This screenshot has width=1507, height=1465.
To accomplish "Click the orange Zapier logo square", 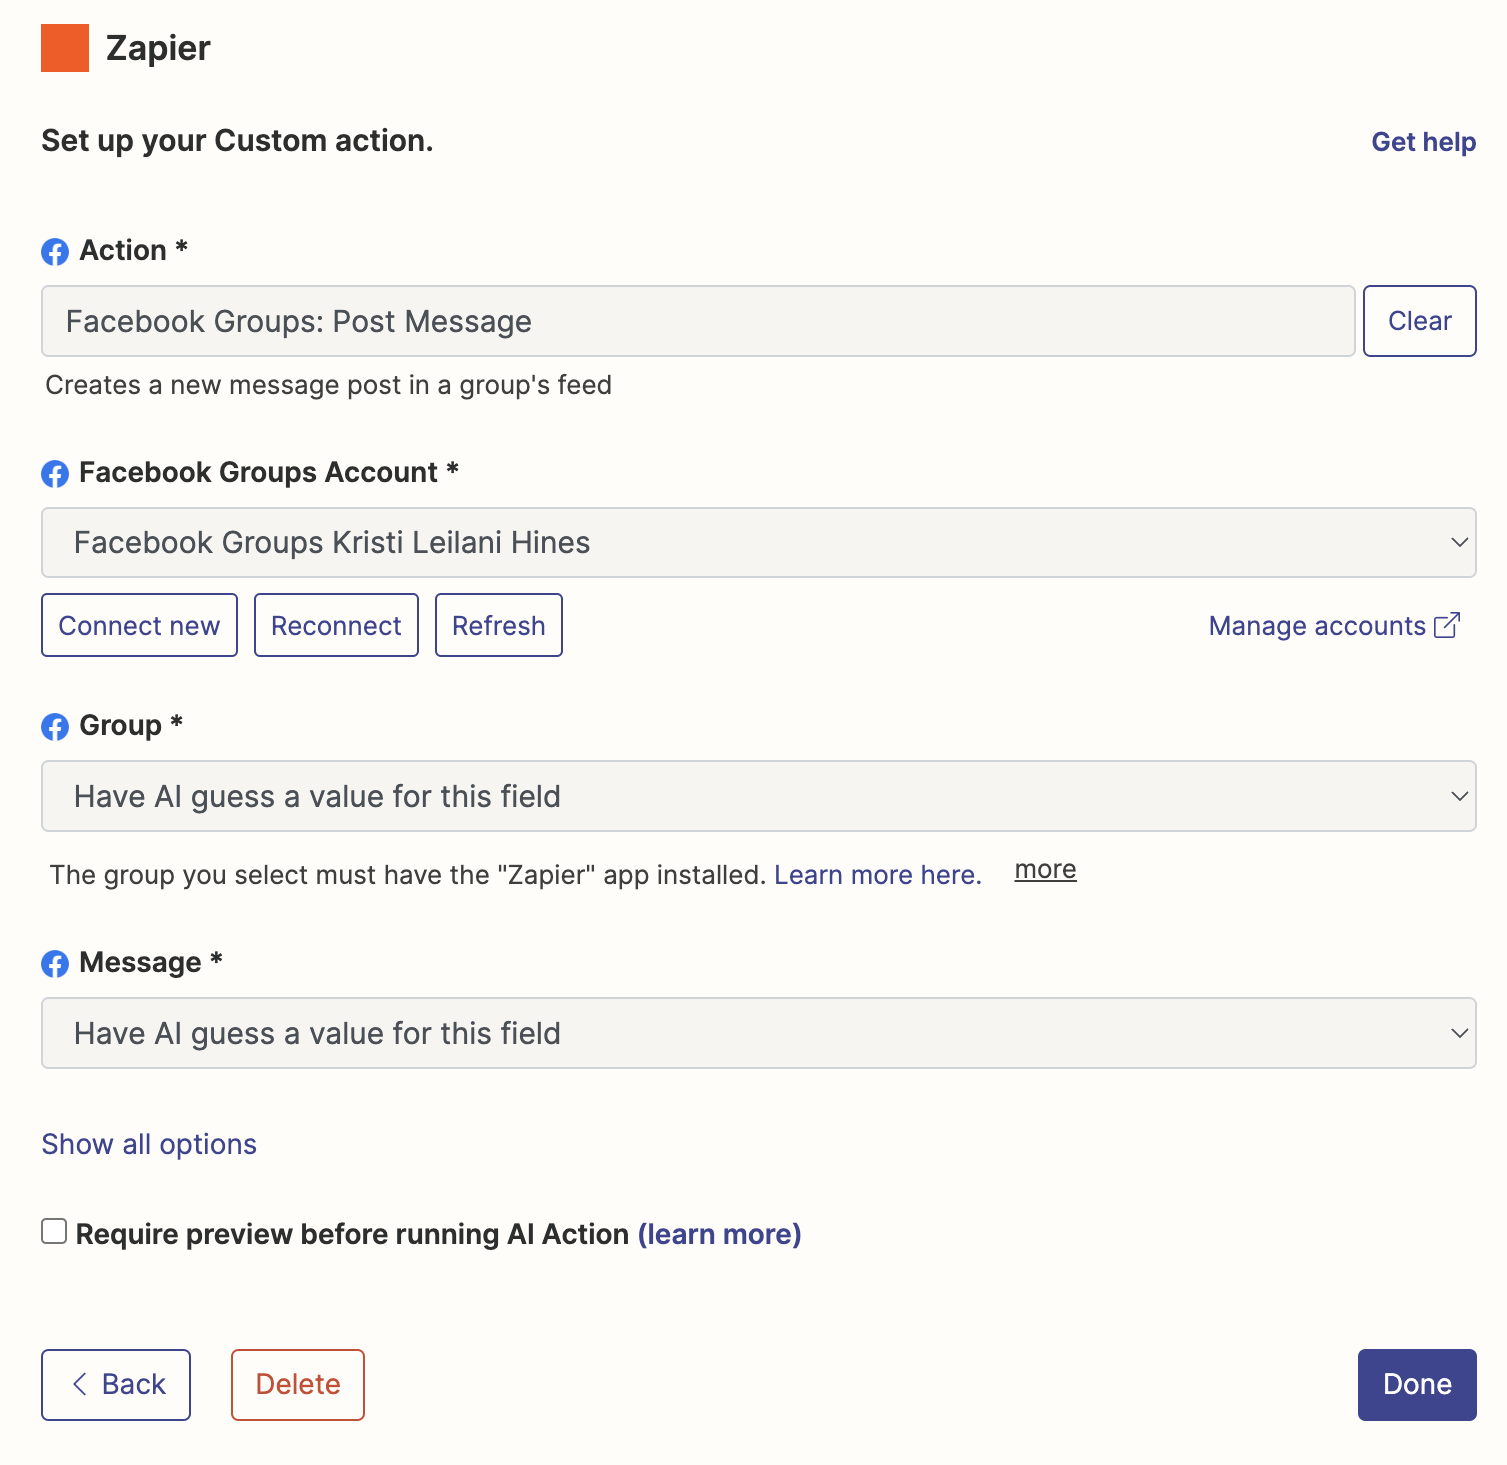I will pos(65,48).
